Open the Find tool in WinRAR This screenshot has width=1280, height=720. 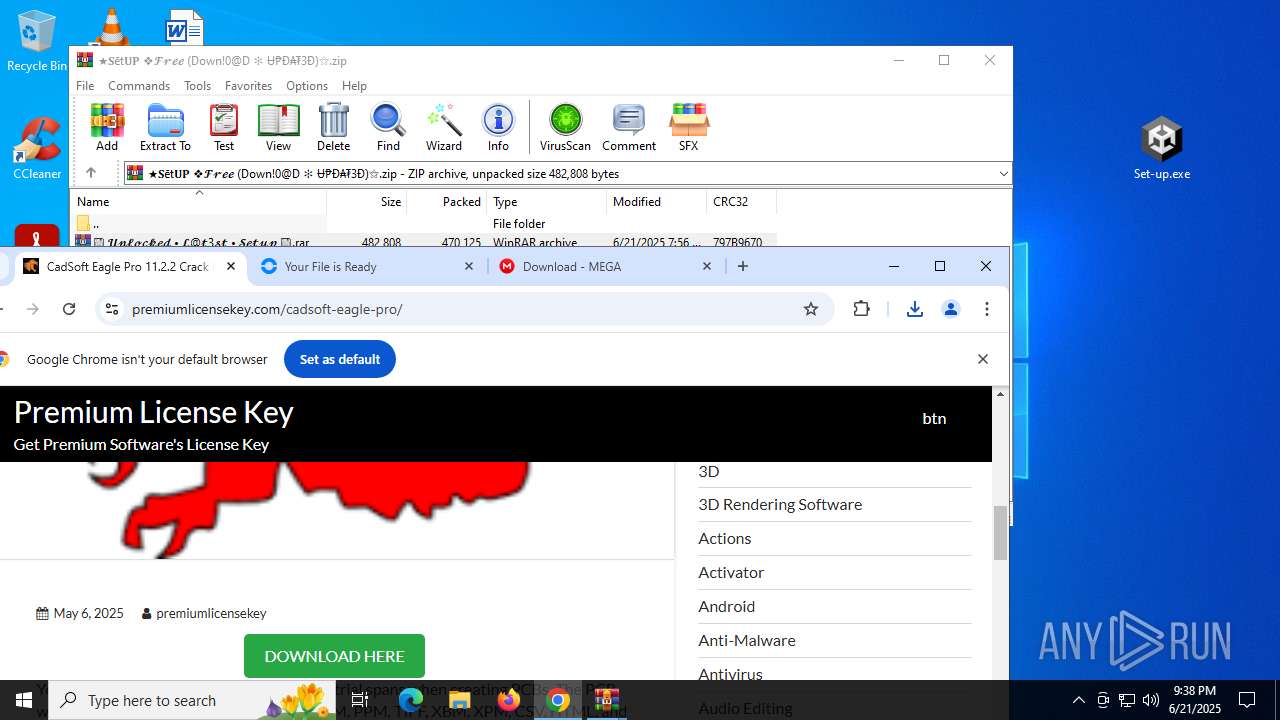pyautogui.click(x=388, y=127)
